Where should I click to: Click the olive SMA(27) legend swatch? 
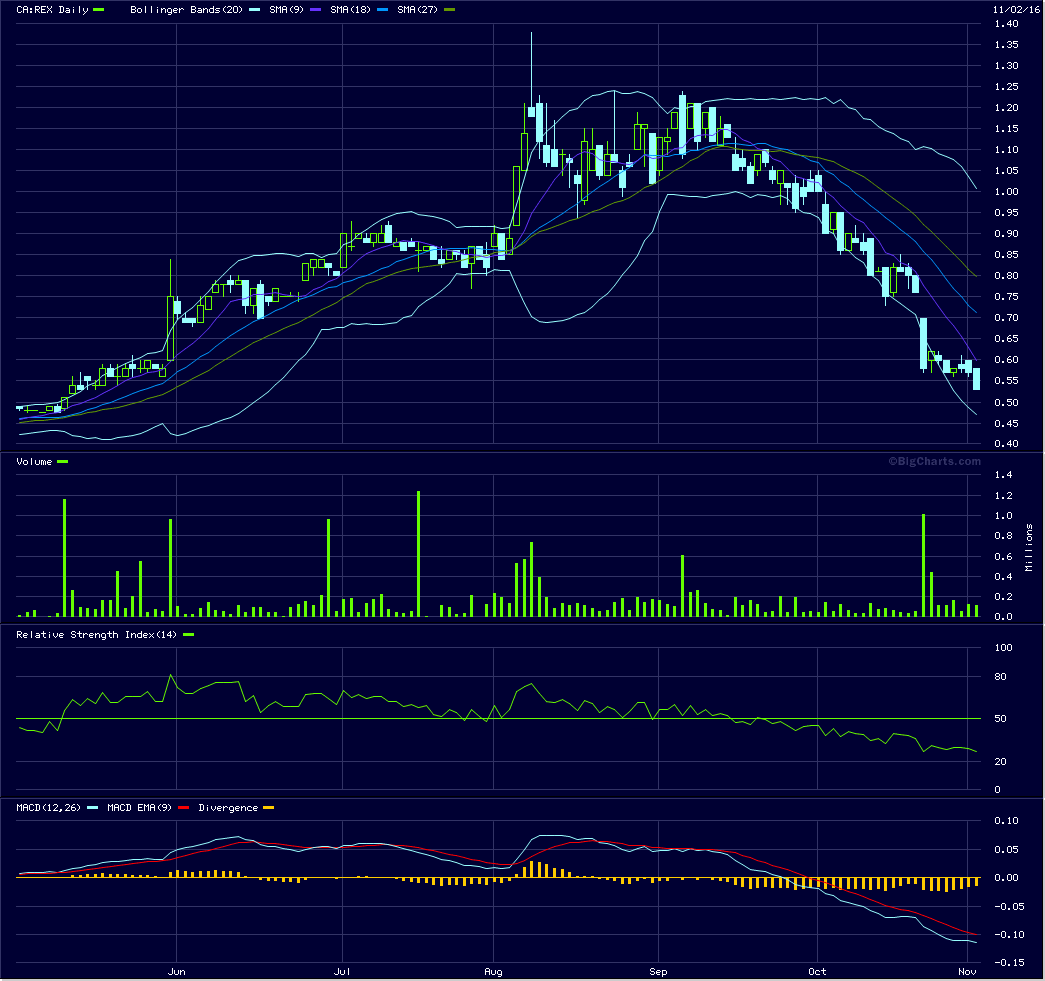[450, 10]
